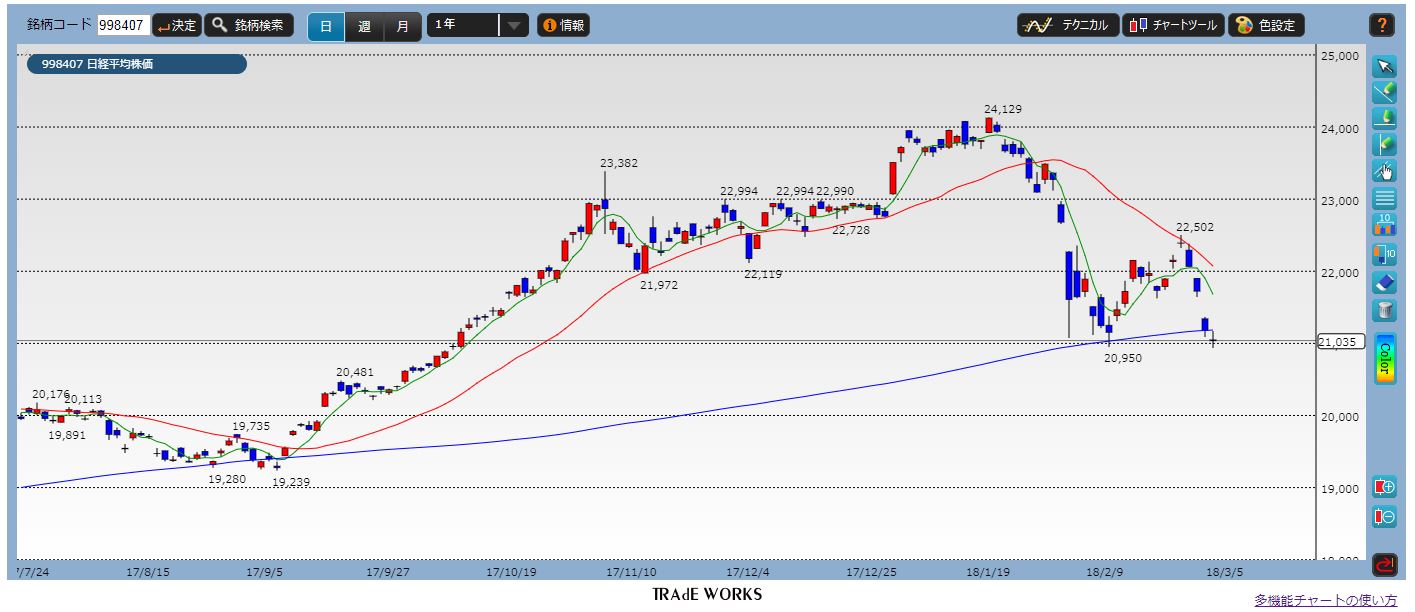Zoom in candles with plus icon
The image size is (1415, 612).
pyautogui.click(x=1384, y=488)
